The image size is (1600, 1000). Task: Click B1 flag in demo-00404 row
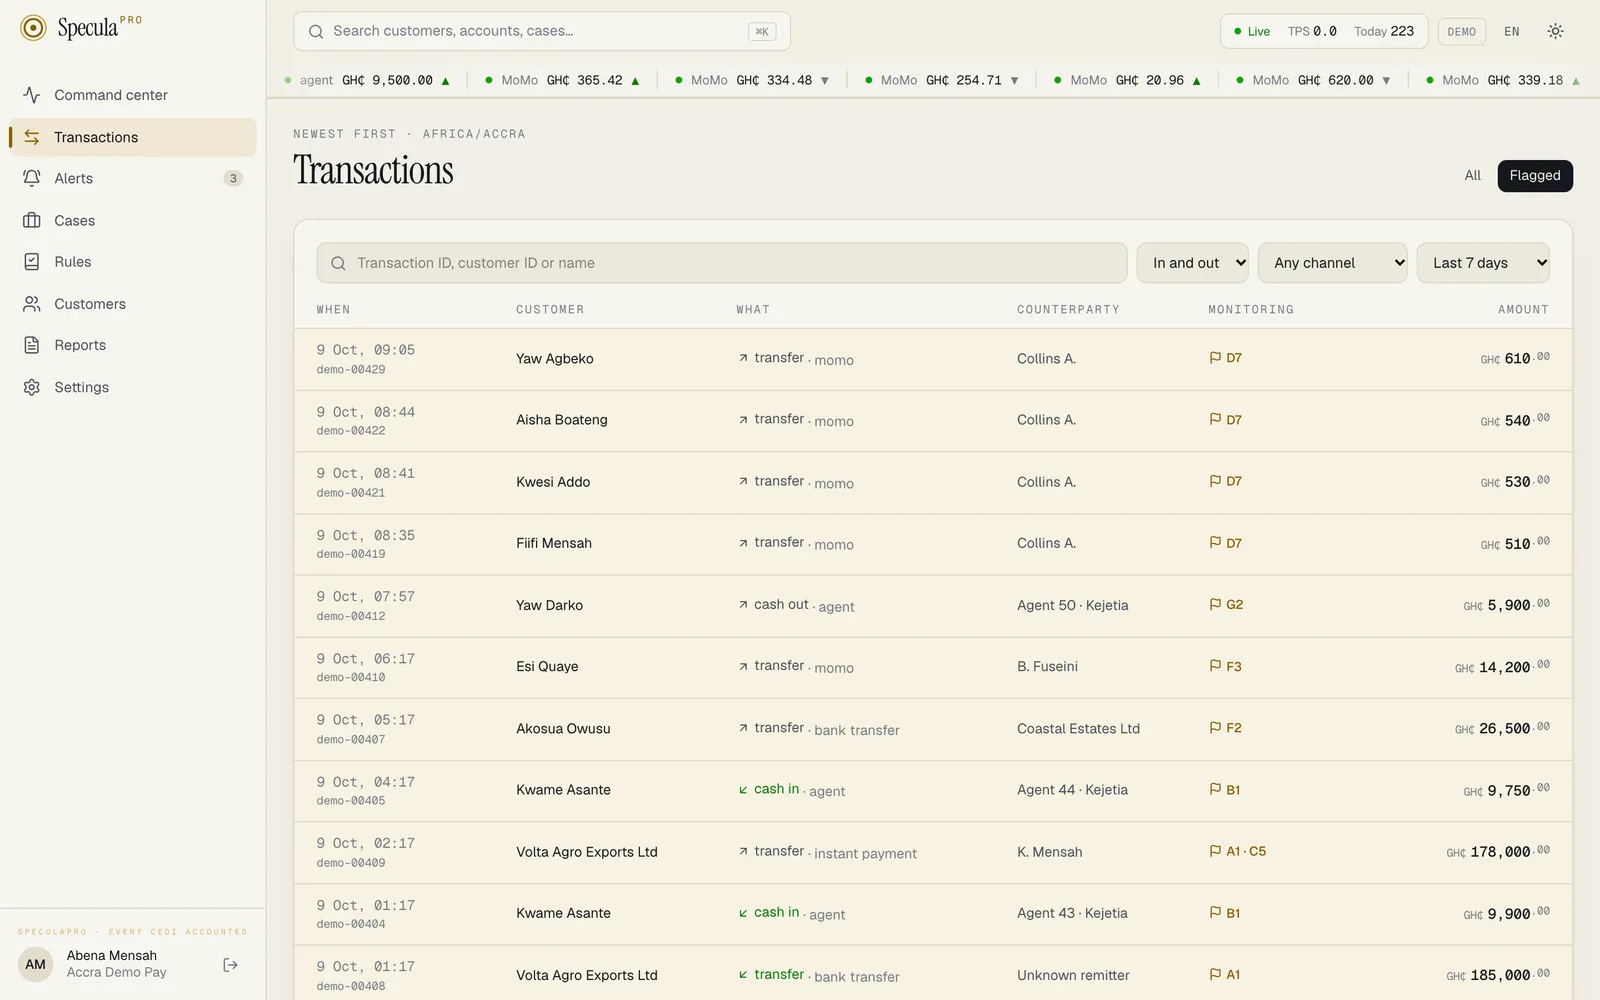tap(1225, 913)
